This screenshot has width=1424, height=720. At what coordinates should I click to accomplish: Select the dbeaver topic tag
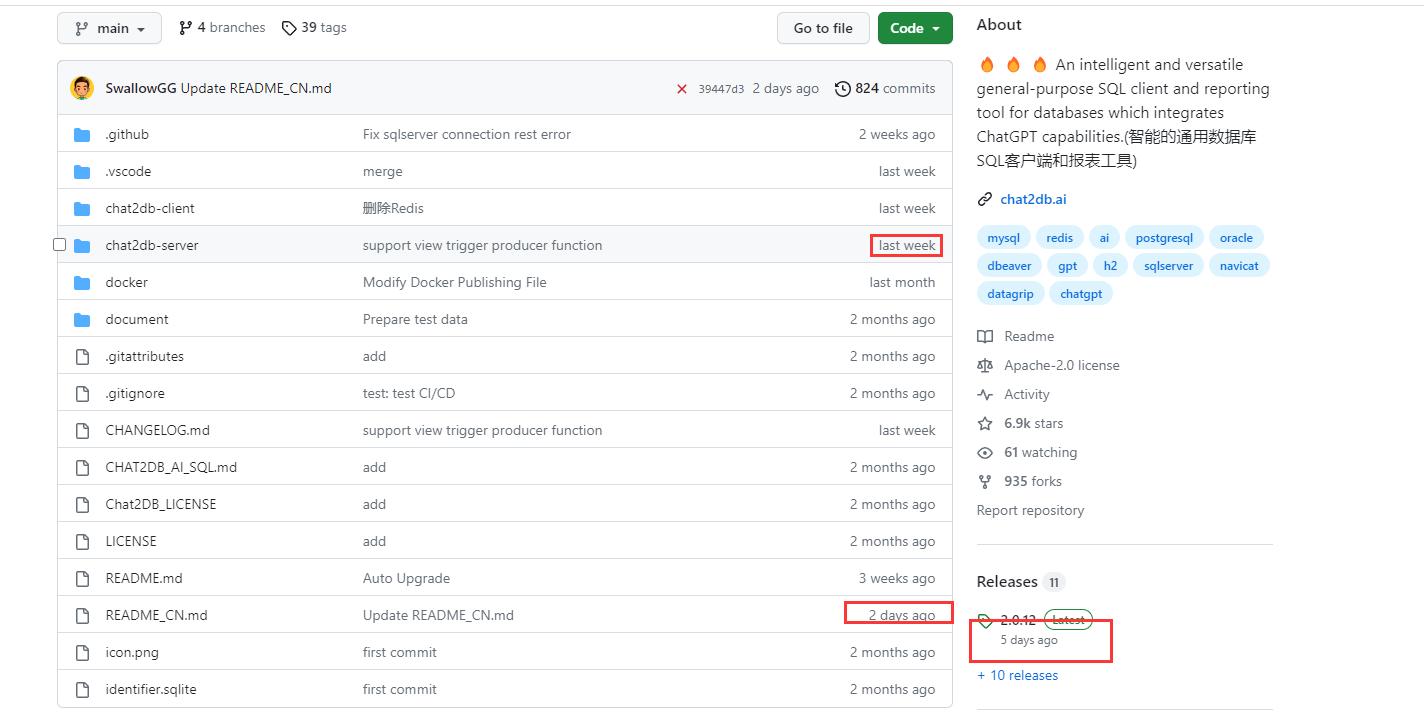(x=1009, y=266)
